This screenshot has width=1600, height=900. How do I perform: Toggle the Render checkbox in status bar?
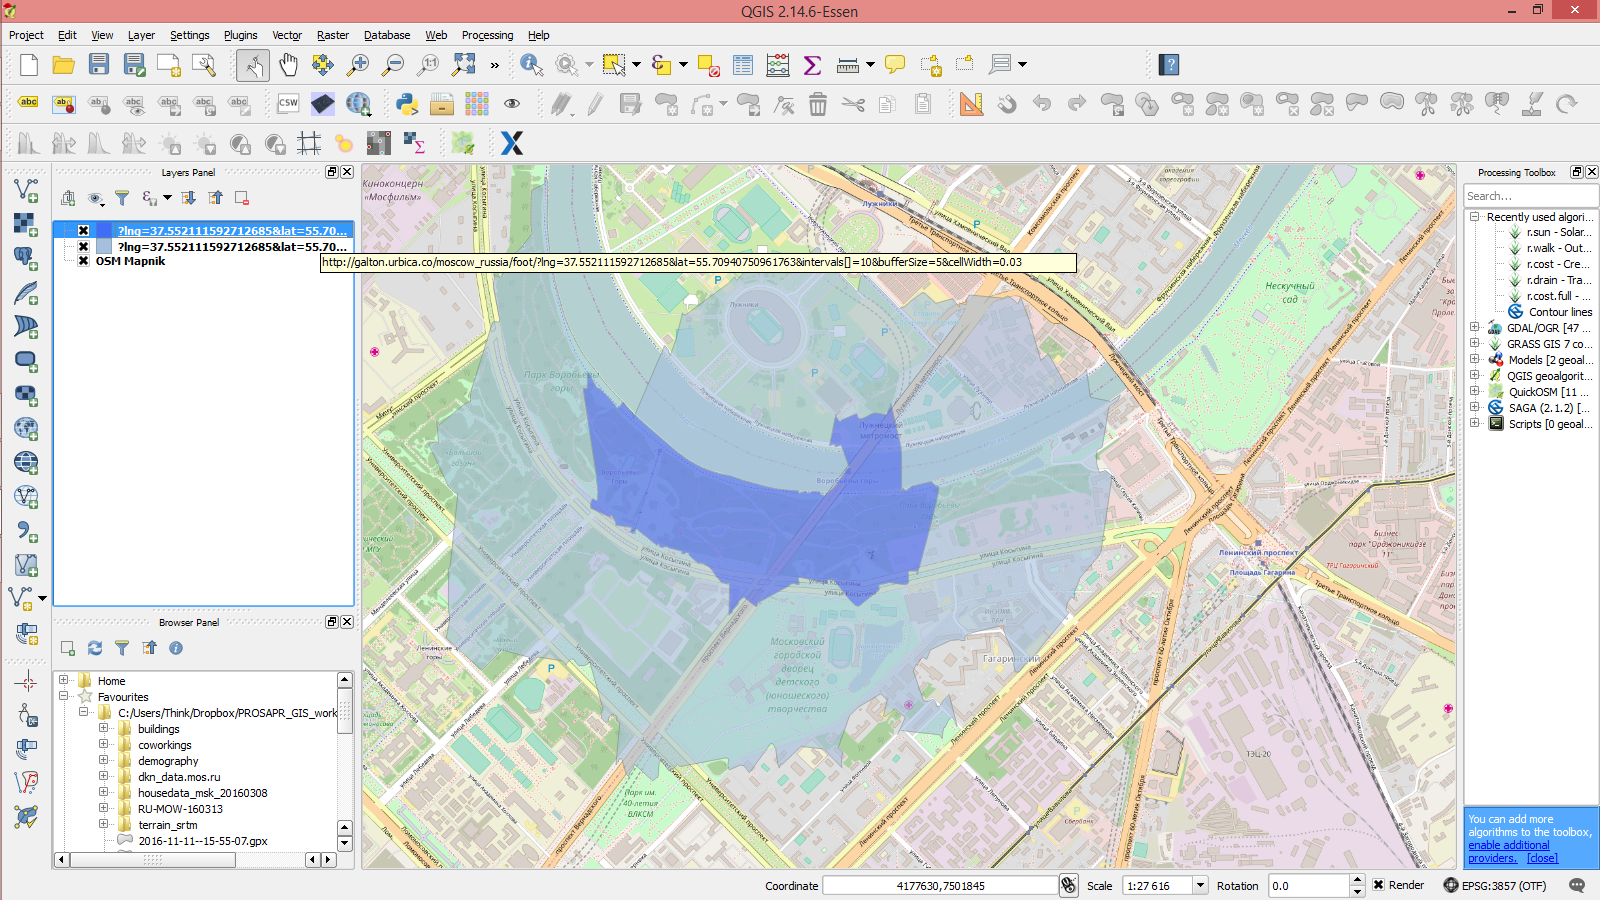1379,885
